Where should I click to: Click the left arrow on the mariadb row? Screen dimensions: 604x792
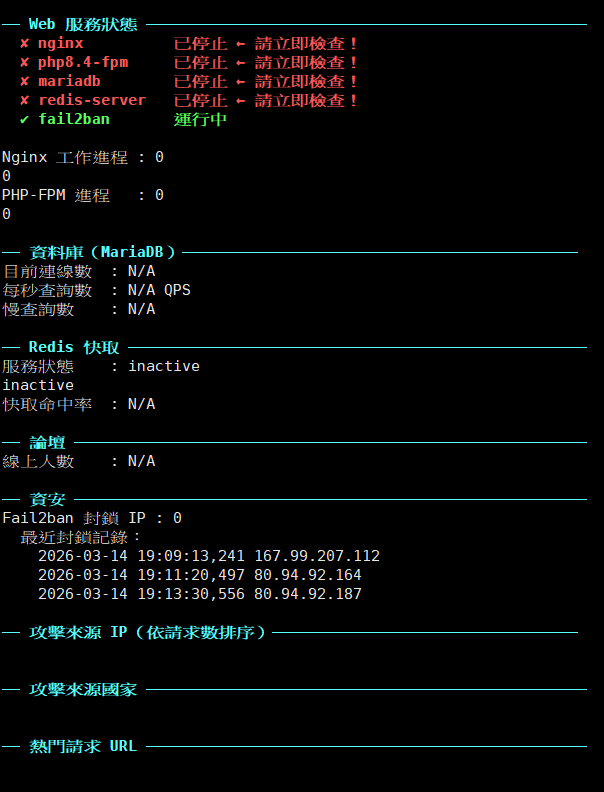coord(241,82)
